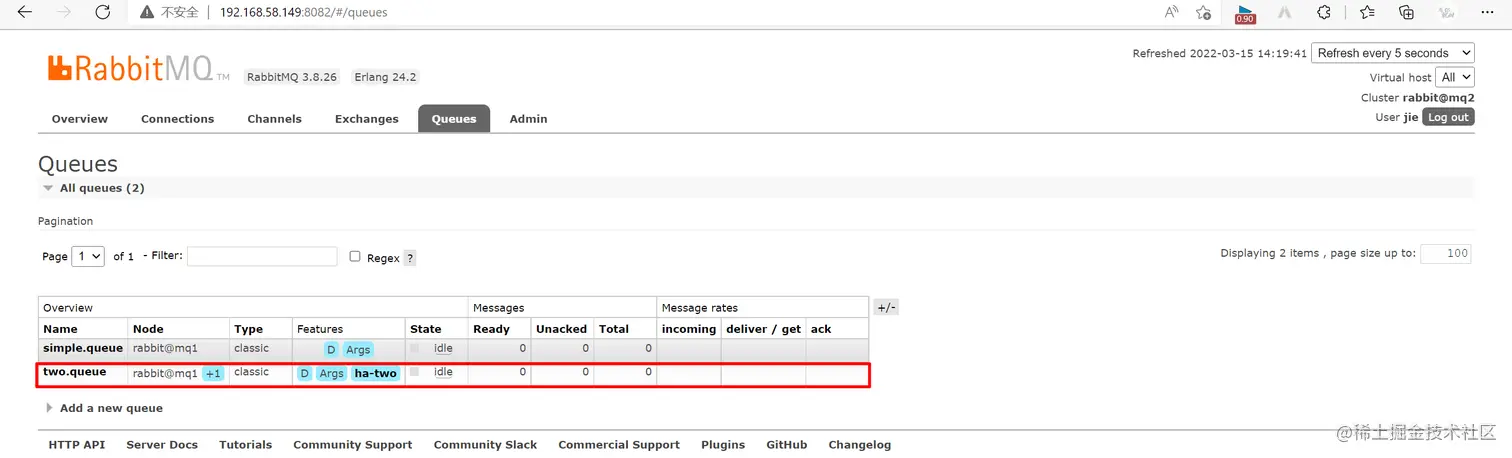Open the browser Extensions puzzle icon
The height and width of the screenshot is (458, 1512).
[x=1324, y=12]
